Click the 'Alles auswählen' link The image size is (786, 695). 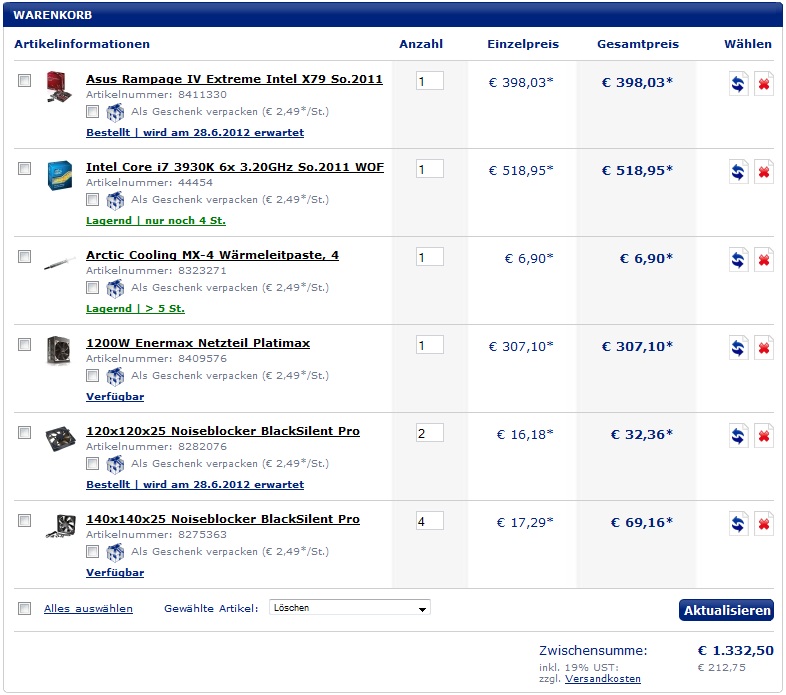pos(88,608)
